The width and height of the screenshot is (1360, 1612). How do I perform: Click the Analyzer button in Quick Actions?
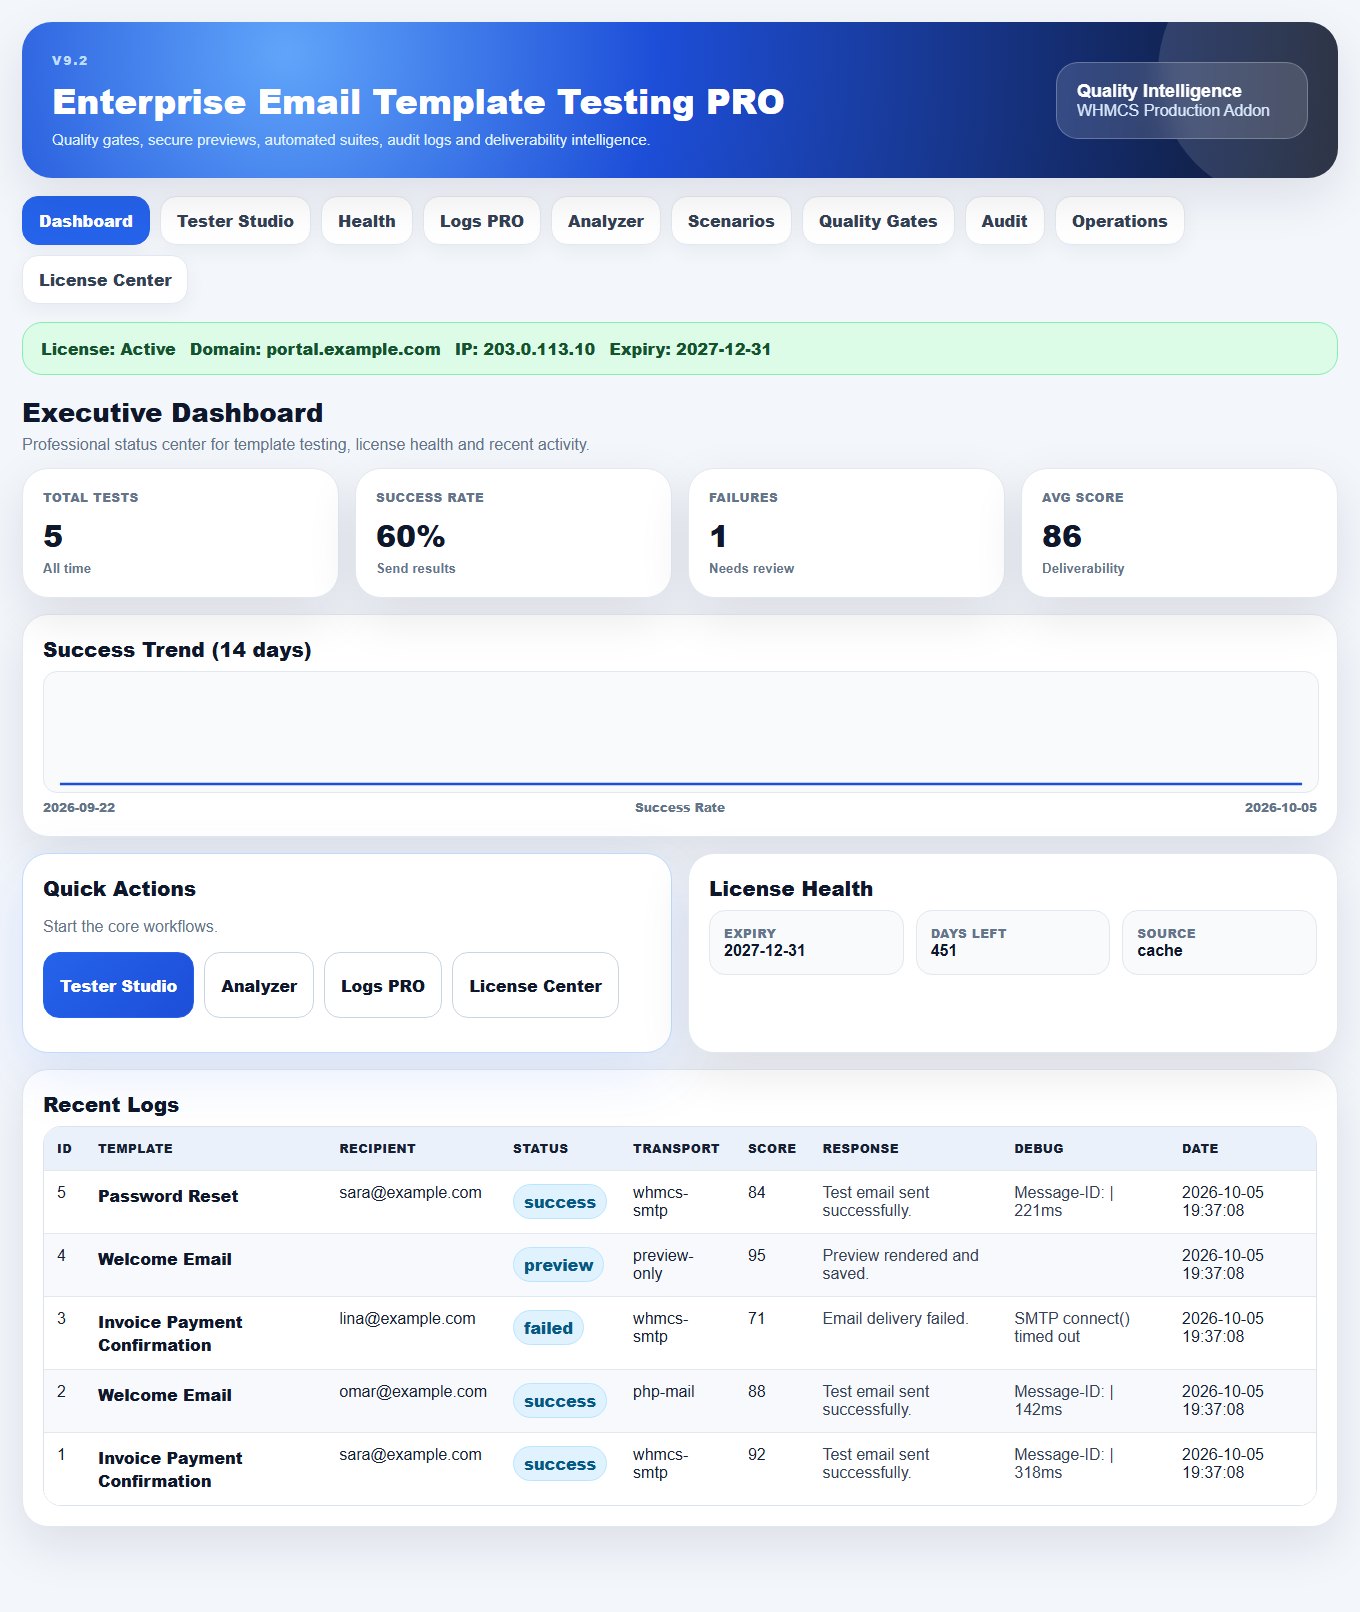[259, 985]
